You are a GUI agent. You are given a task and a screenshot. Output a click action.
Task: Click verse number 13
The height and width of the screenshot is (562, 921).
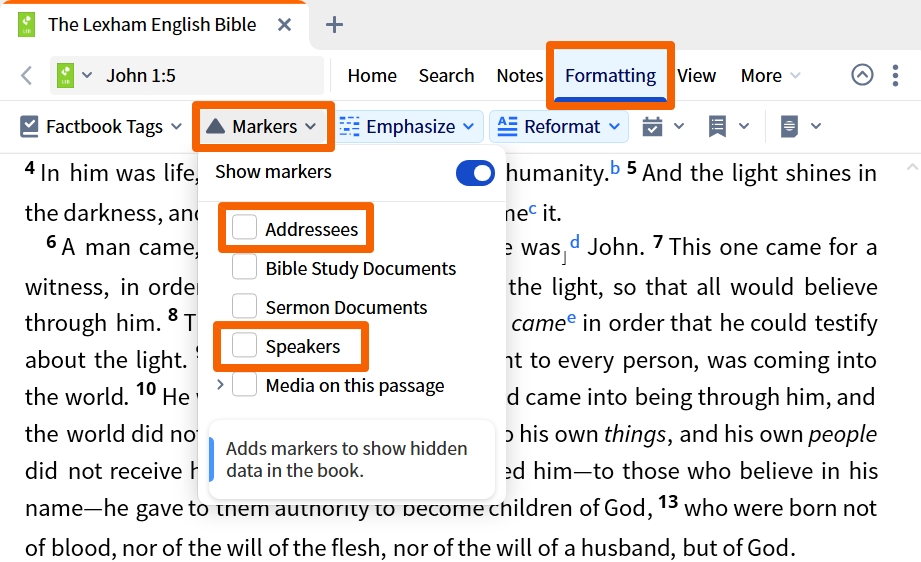pyautogui.click(x=668, y=502)
